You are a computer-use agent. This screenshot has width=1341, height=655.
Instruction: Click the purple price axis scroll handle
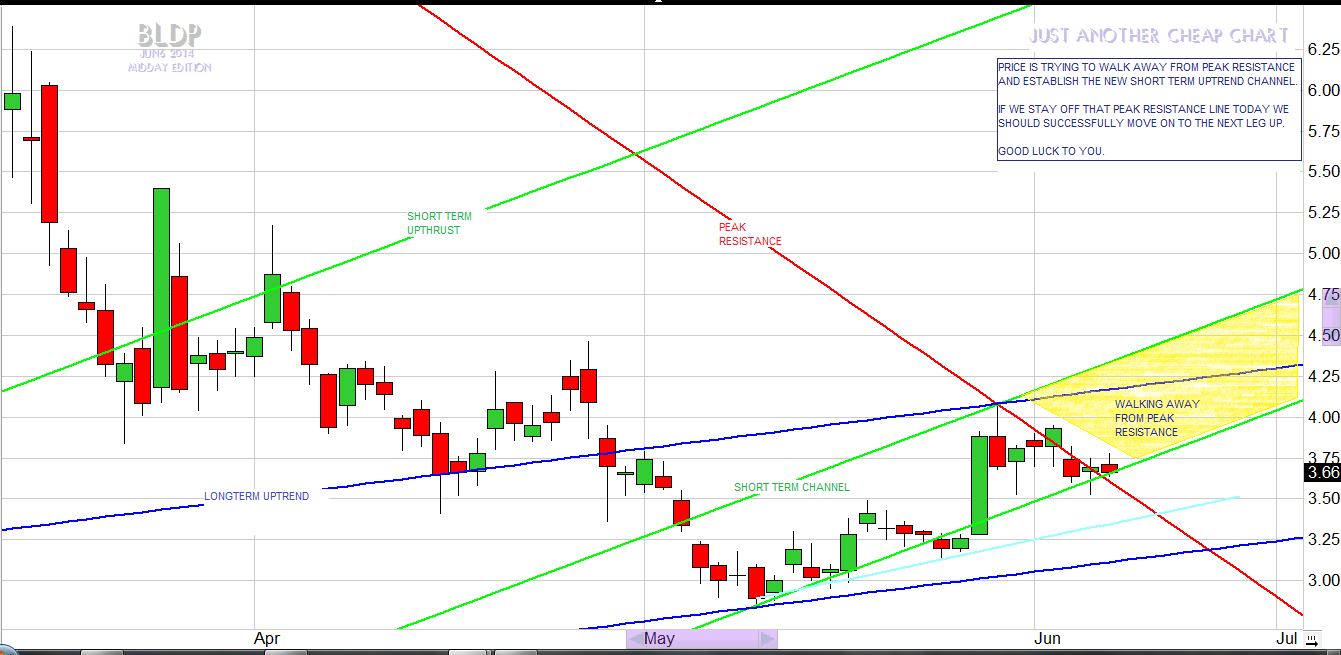click(x=1330, y=315)
